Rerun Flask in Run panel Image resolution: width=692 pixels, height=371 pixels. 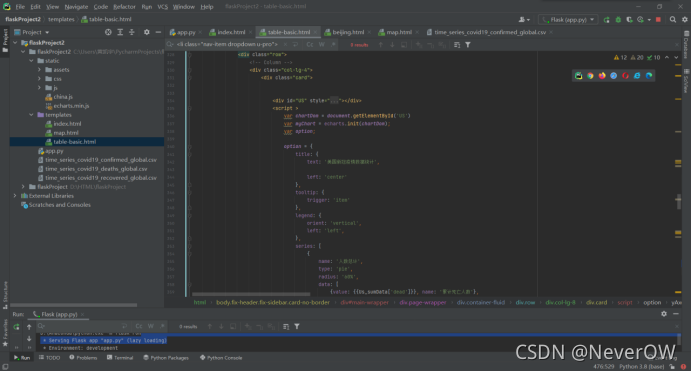(x=16, y=327)
